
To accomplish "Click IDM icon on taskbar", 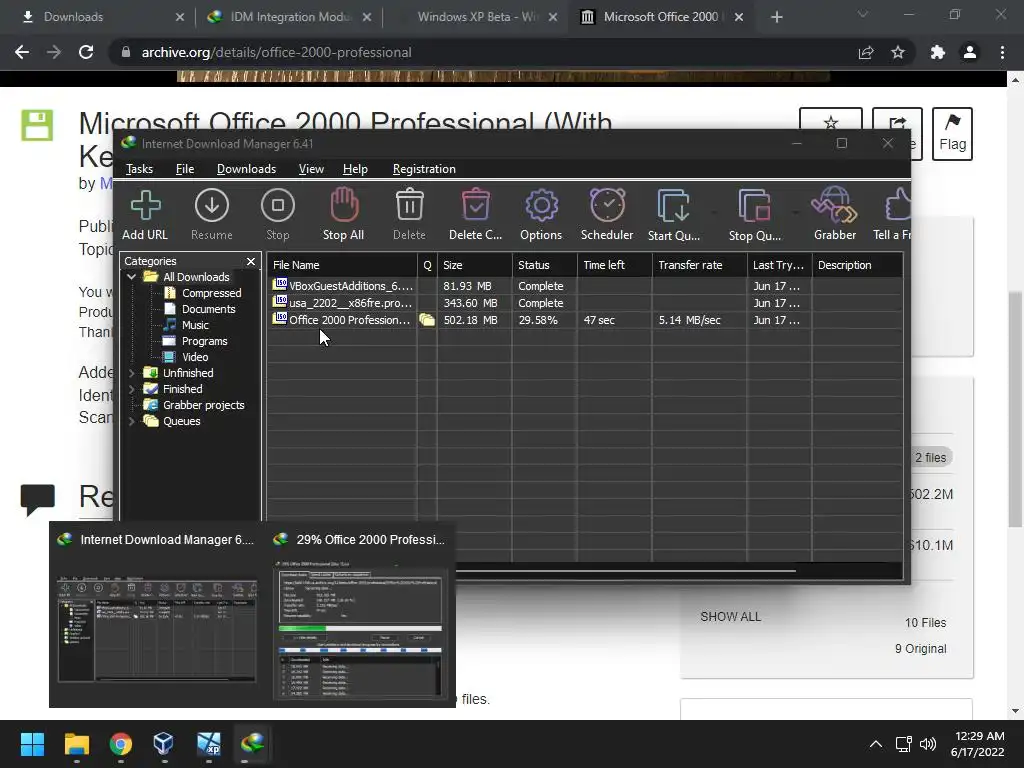I will (252, 743).
